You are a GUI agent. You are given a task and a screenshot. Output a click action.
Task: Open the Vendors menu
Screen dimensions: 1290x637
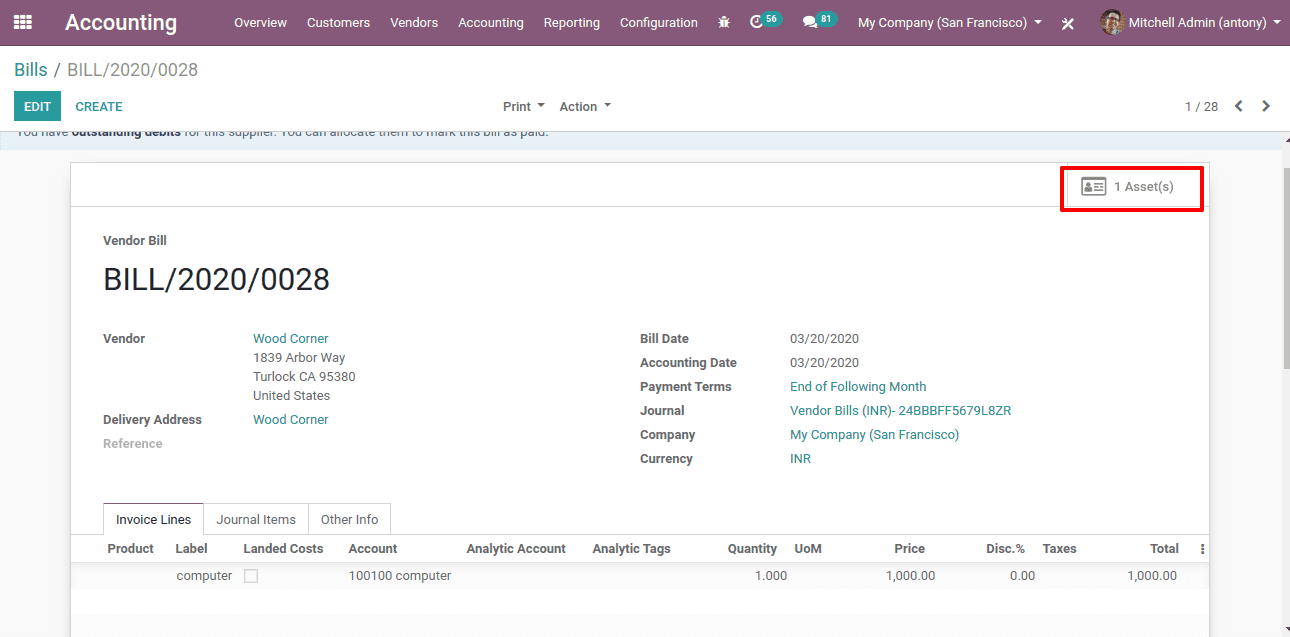tap(414, 22)
